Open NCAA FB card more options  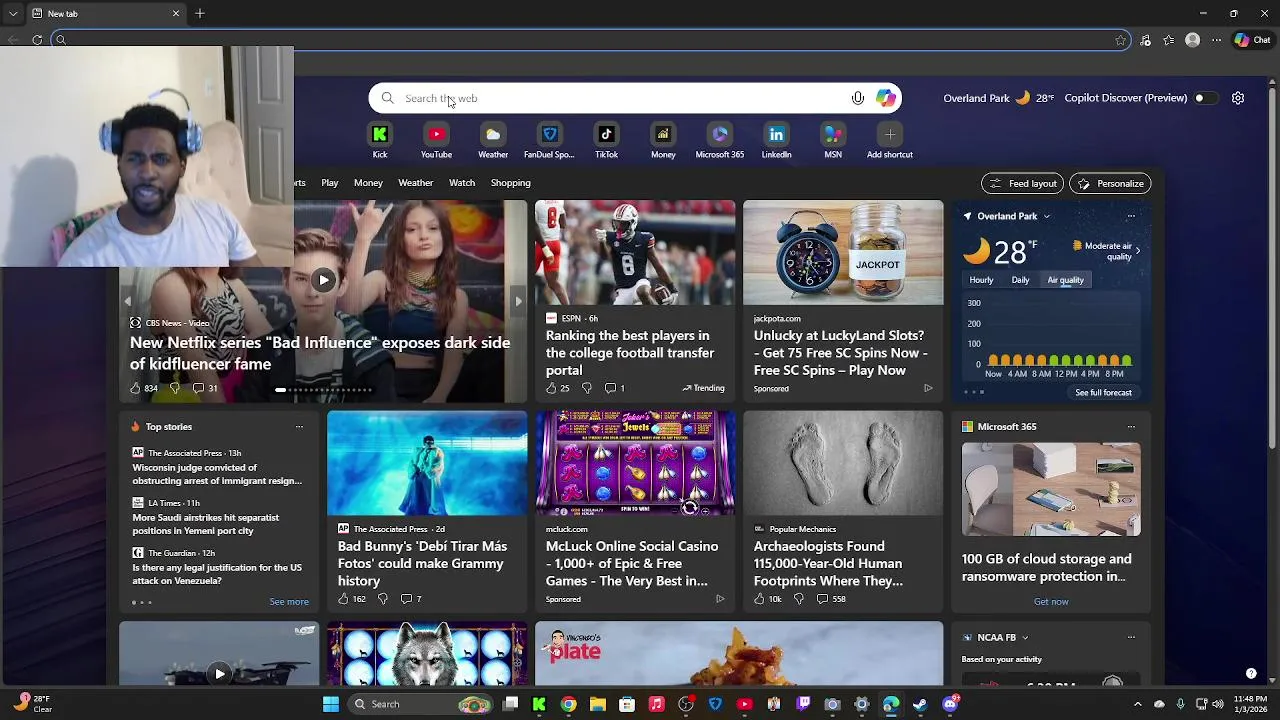(1131, 637)
